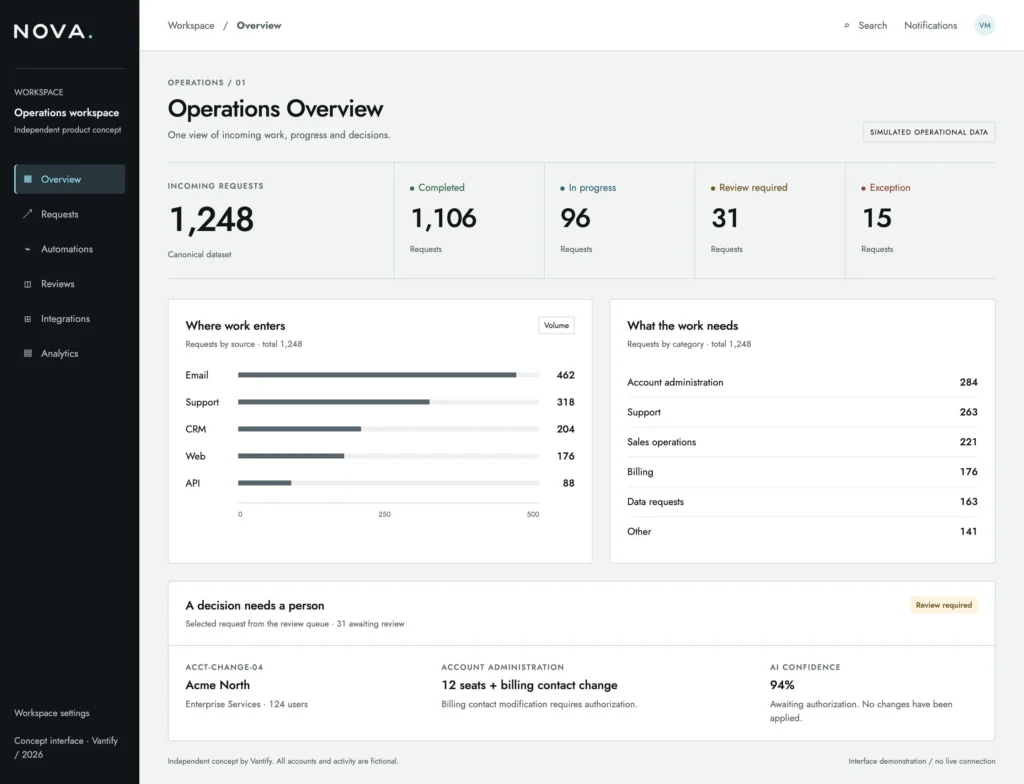The image size is (1024, 784).
Task: Click the Simulated Operational Data badge
Action: [x=929, y=132]
